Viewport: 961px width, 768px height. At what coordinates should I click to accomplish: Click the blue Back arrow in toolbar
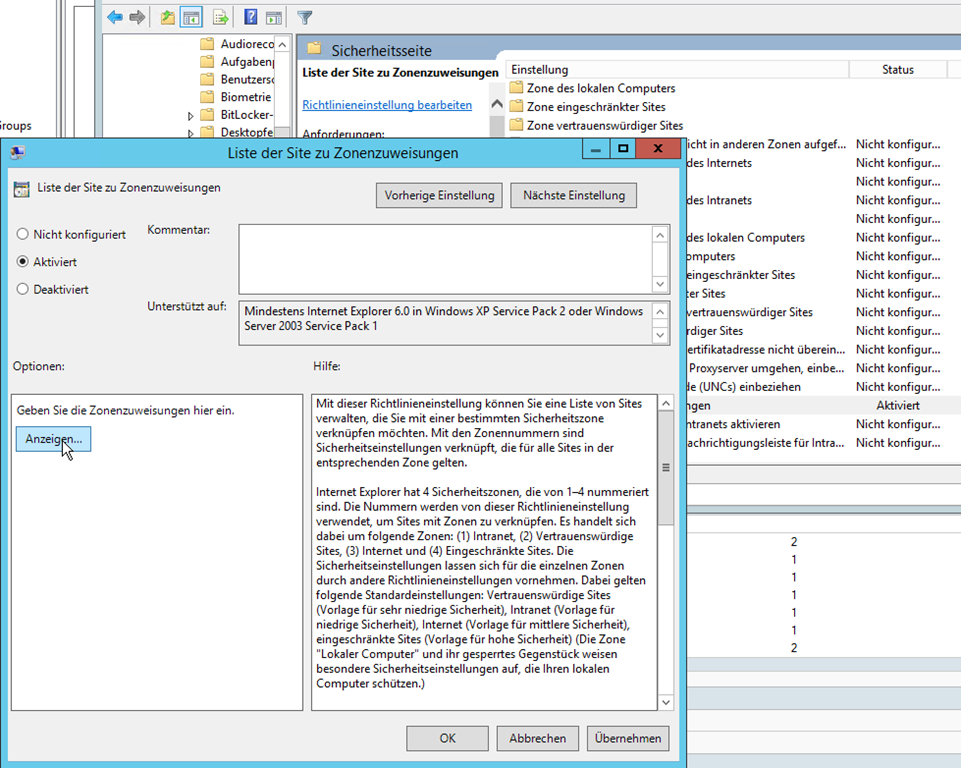(115, 17)
